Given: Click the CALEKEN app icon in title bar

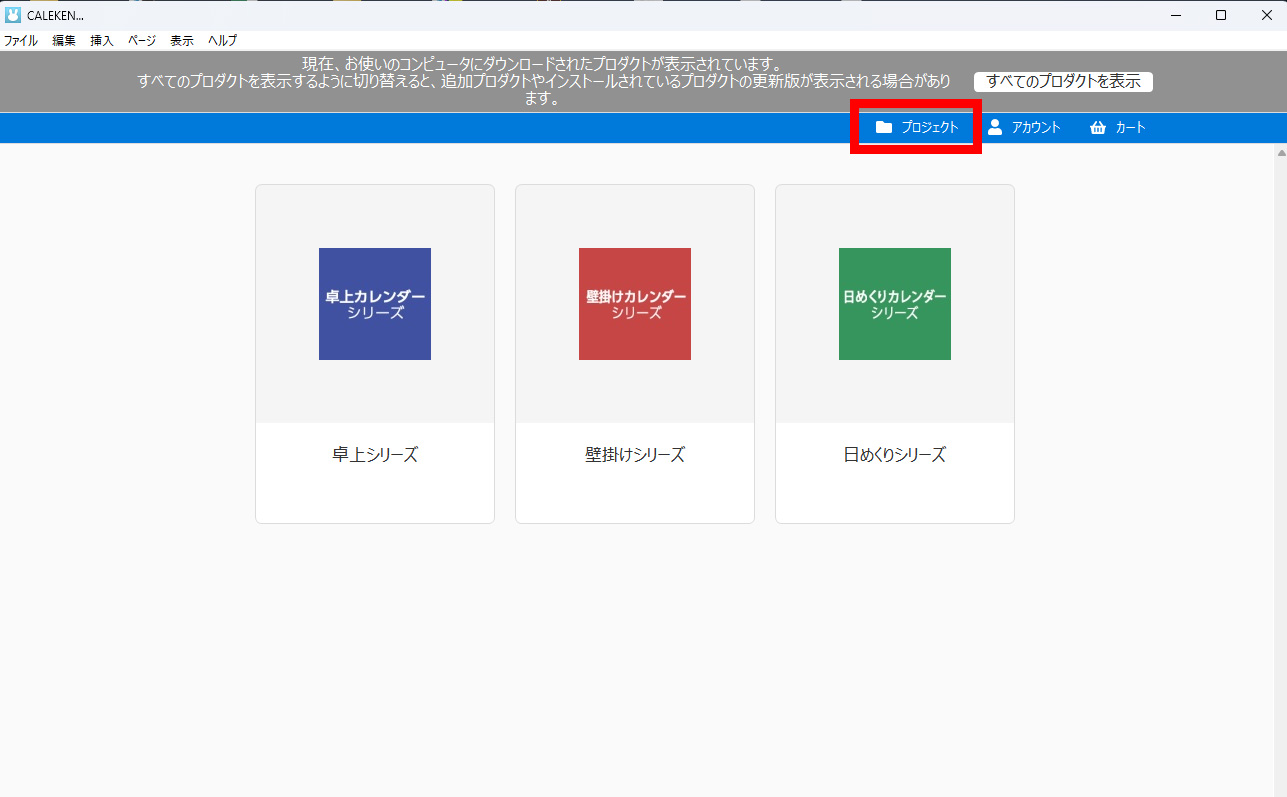Looking at the screenshot, I should [x=13, y=15].
